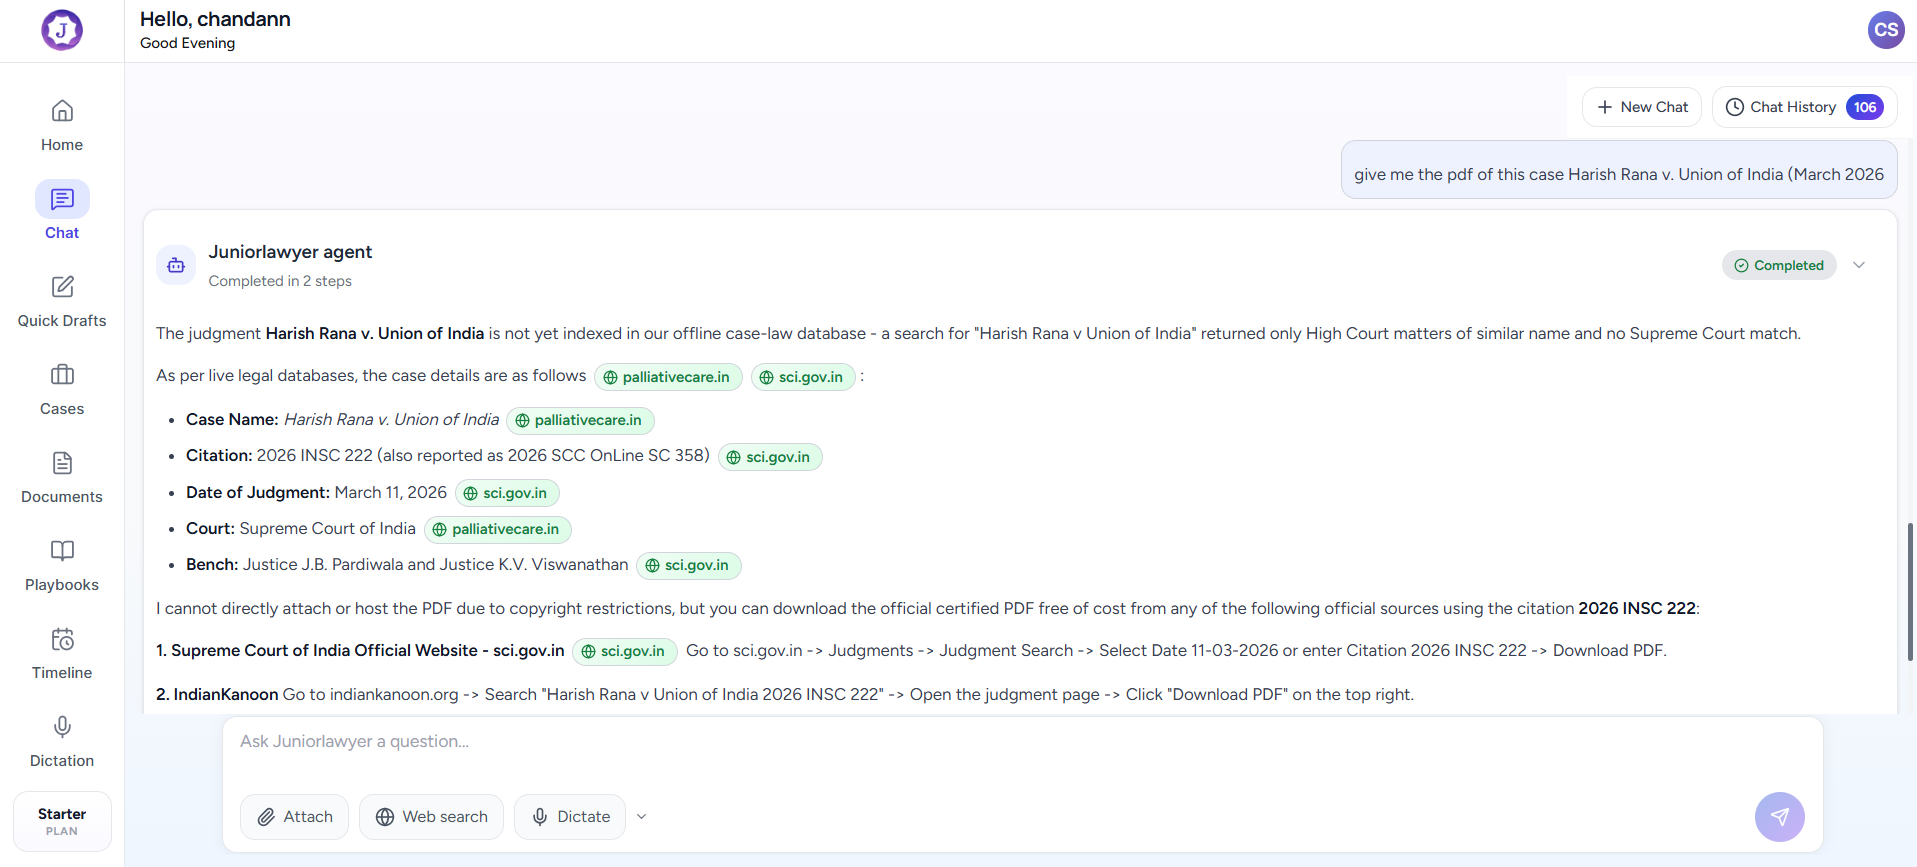
Task: Open the Documents section
Action: point(62,477)
